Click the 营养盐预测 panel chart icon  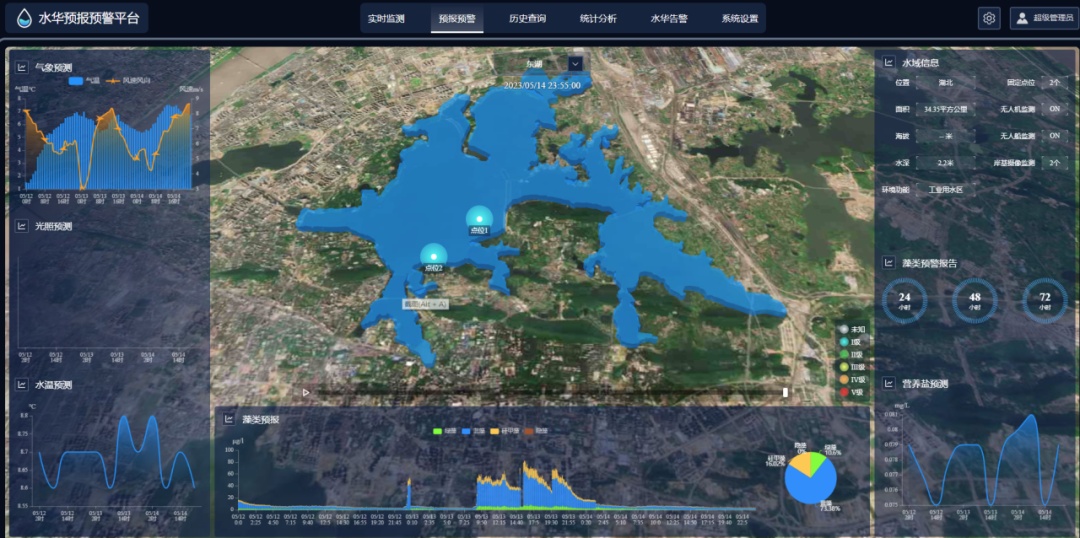point(888,383)
